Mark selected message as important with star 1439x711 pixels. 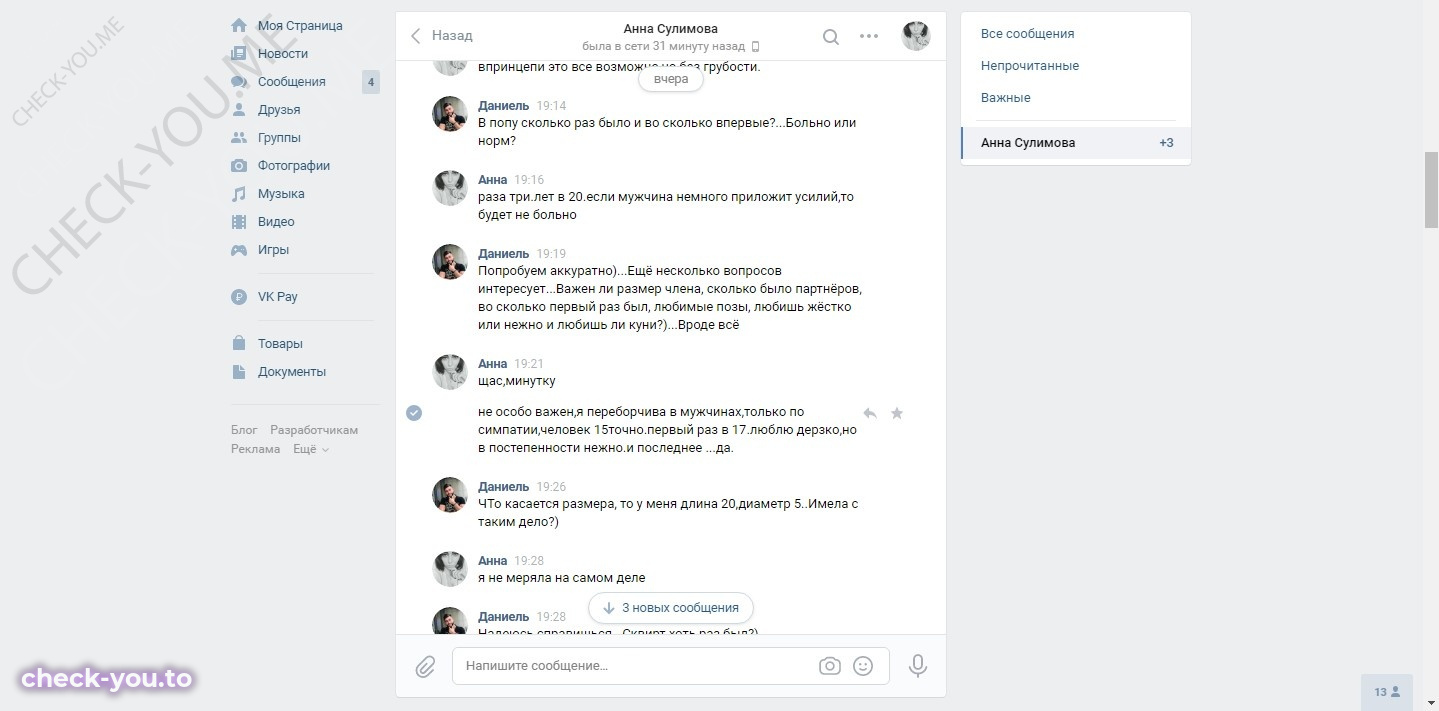(897, 413)
